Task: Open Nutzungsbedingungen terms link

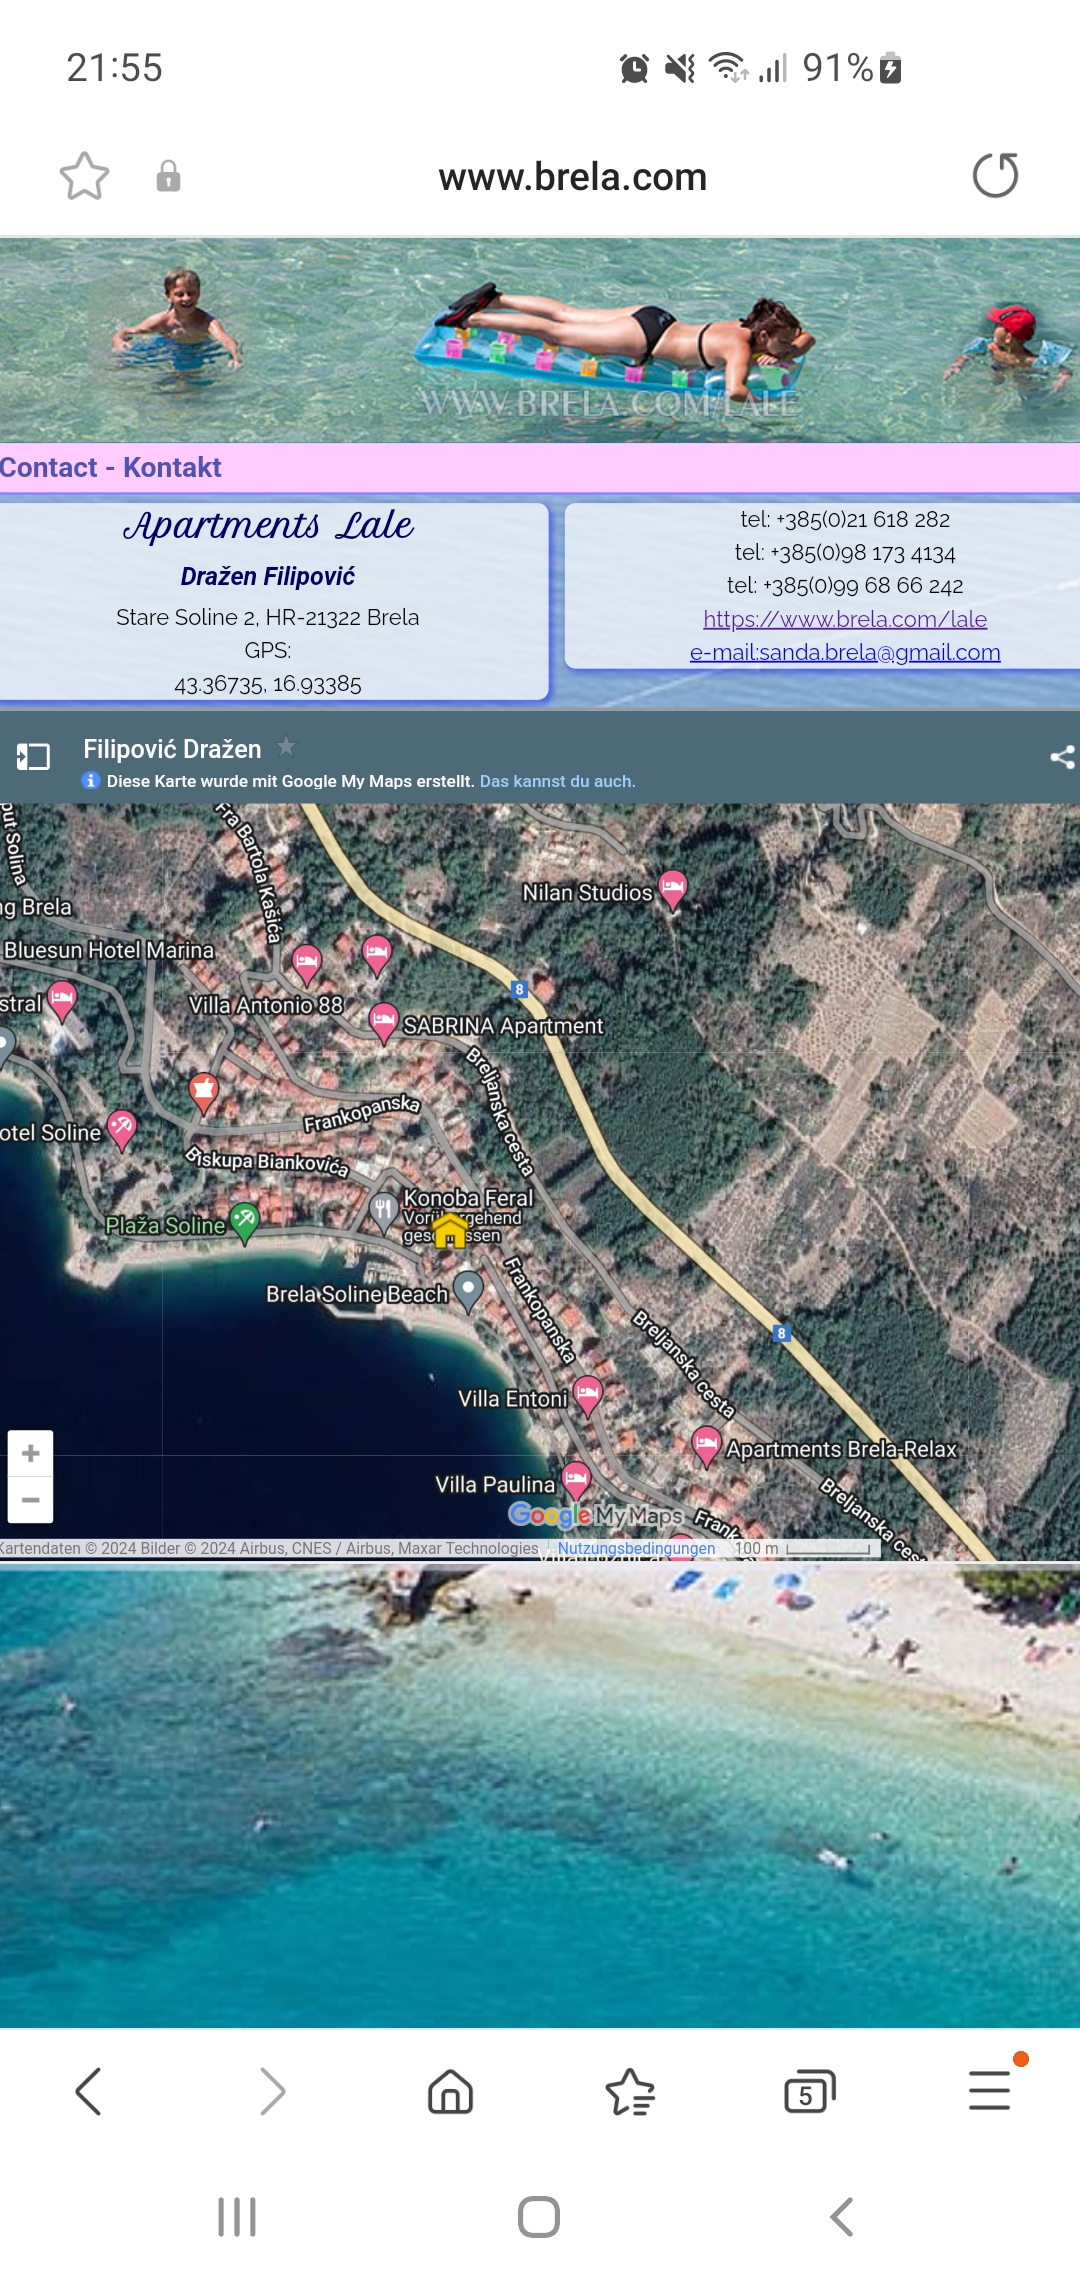Action: pyautogui.click(x=636, y=1548)
